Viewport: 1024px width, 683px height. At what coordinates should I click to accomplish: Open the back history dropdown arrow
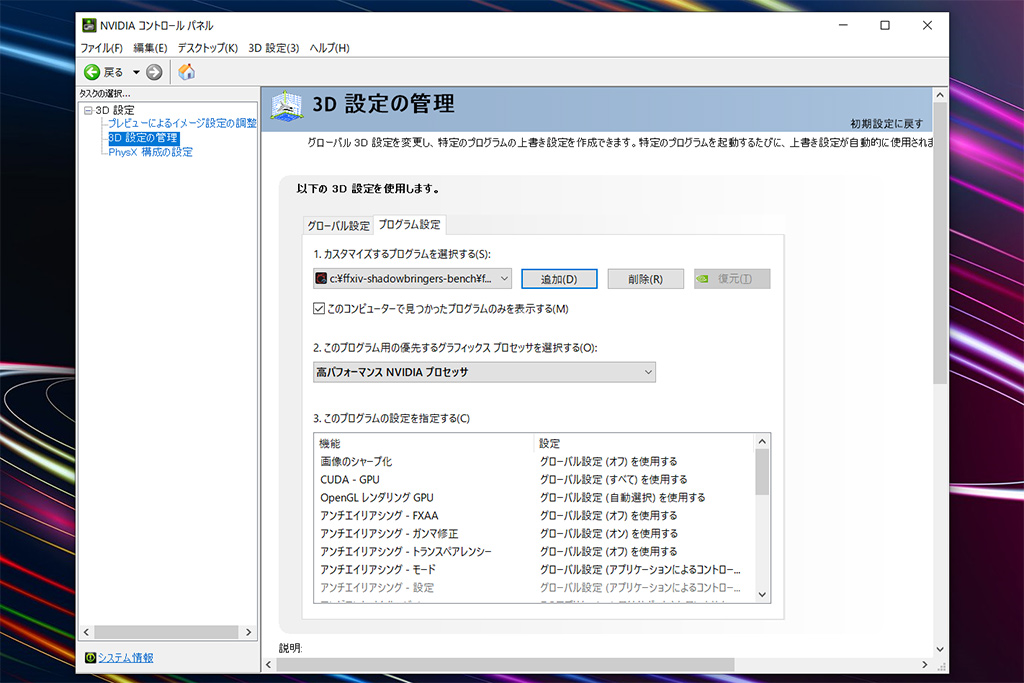tap(136, 72)
